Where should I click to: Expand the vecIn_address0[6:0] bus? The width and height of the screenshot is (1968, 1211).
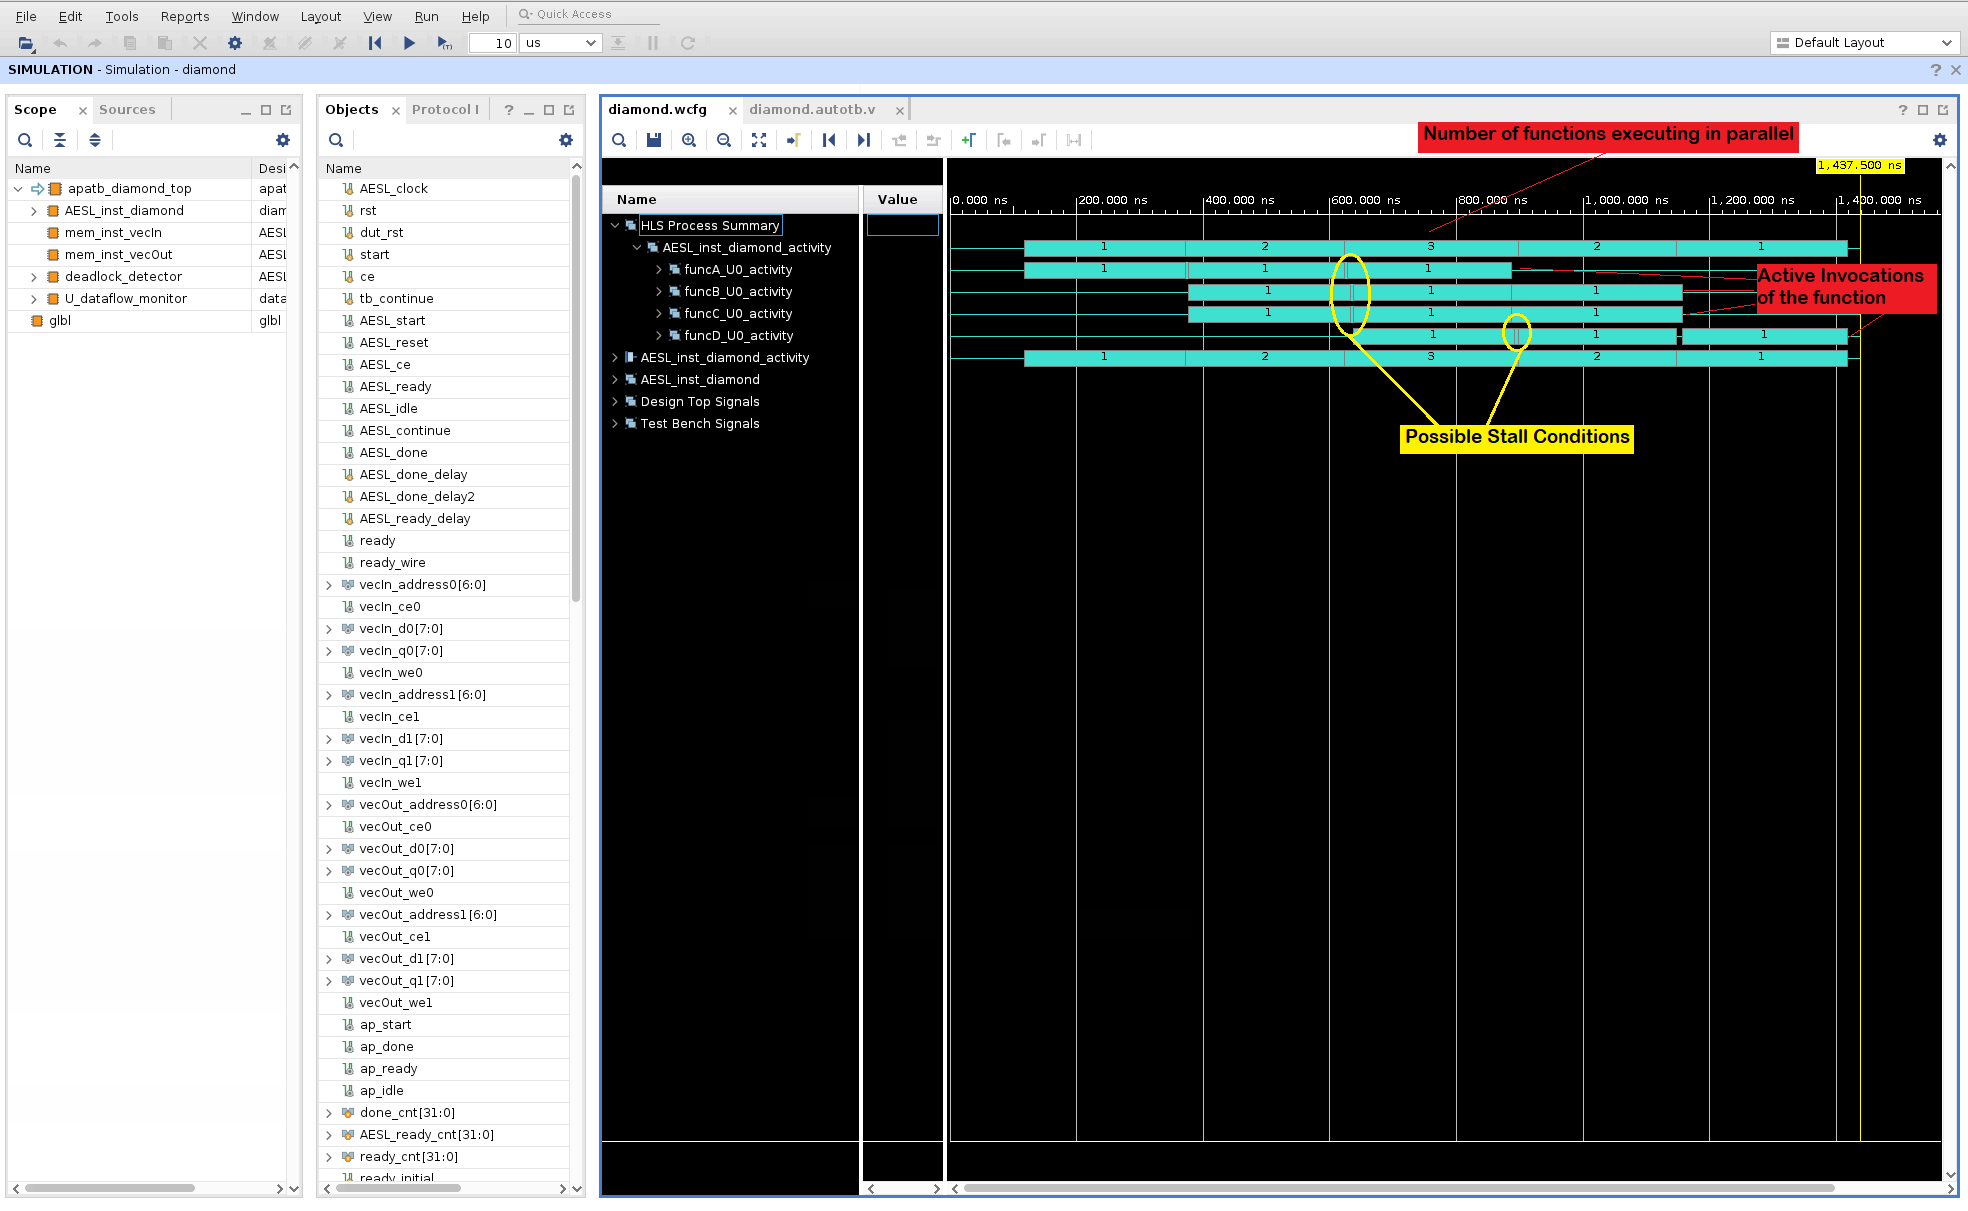pyautogui.click(x=329, y=585)
